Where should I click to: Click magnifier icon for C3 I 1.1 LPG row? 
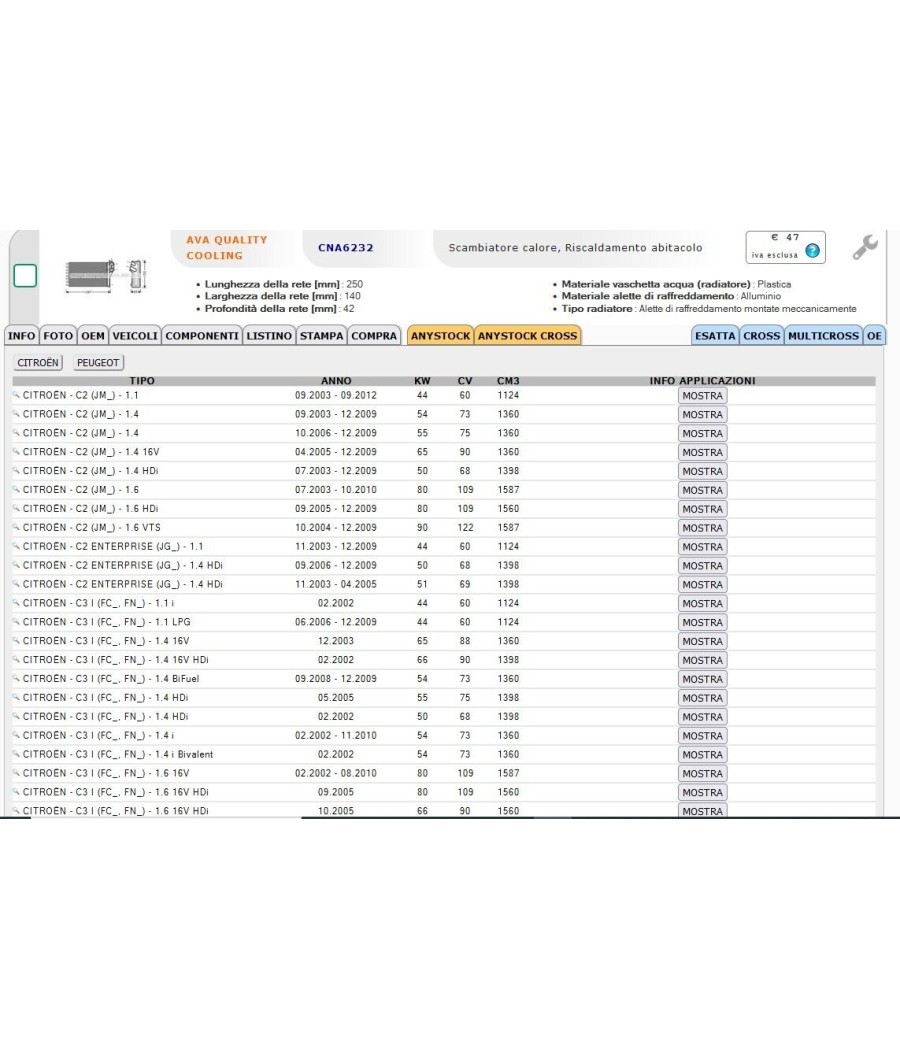(x=16, y=621)
